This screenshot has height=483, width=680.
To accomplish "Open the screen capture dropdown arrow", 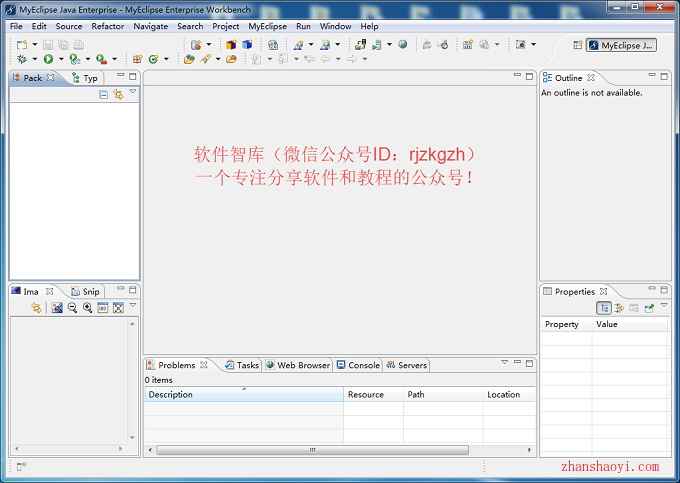I will [533, 44].
